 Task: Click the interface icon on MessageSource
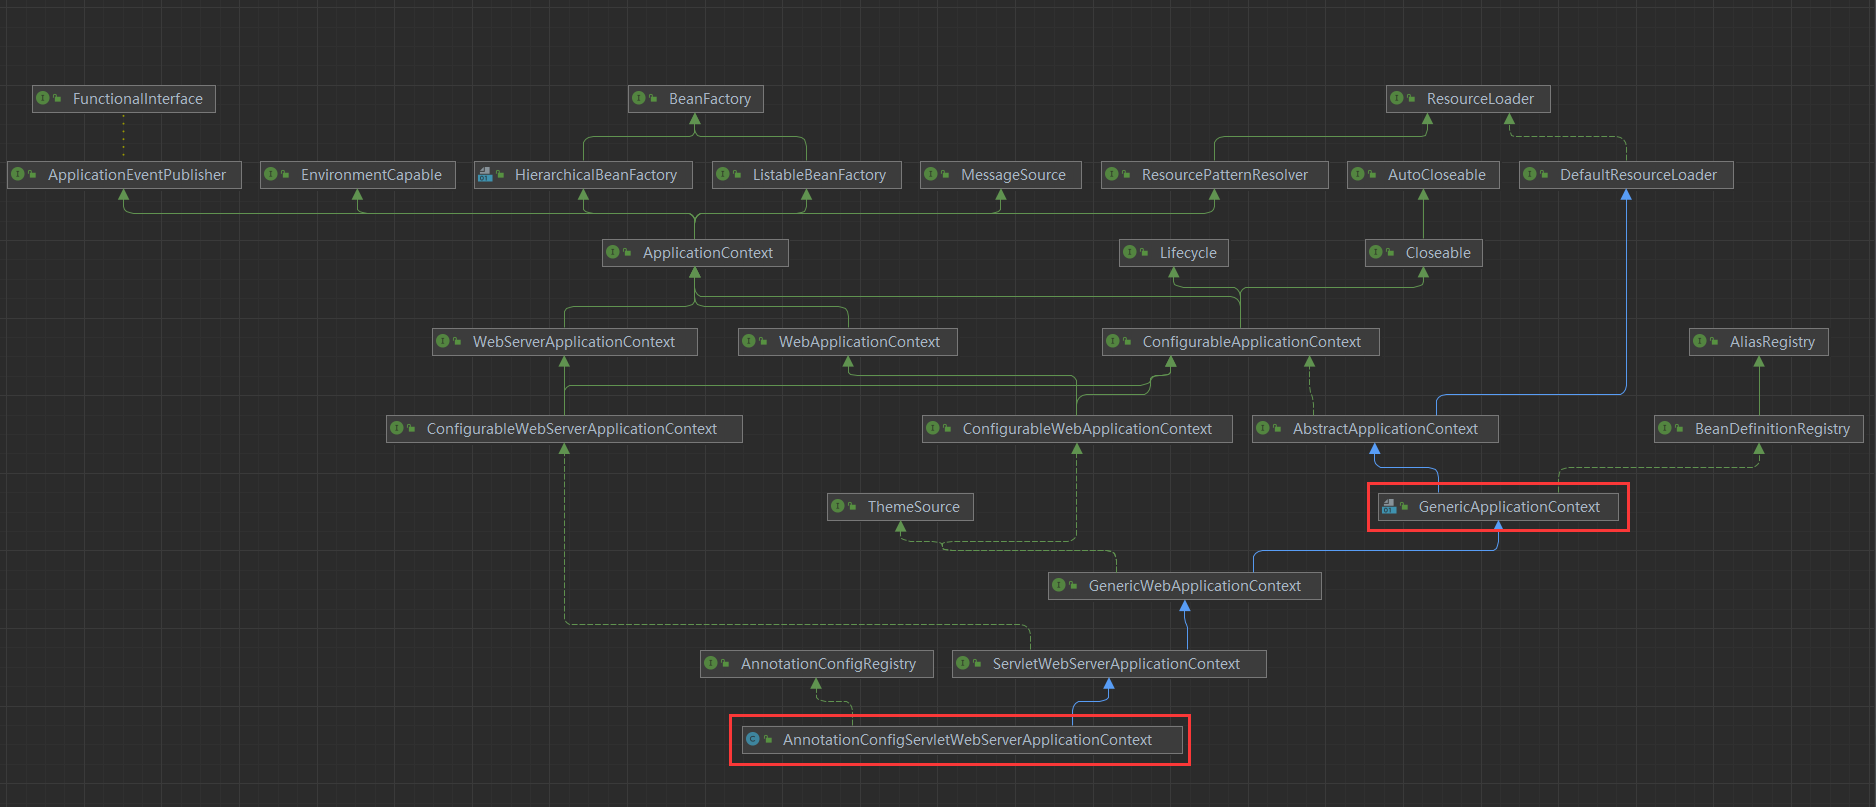click(931, 174)
